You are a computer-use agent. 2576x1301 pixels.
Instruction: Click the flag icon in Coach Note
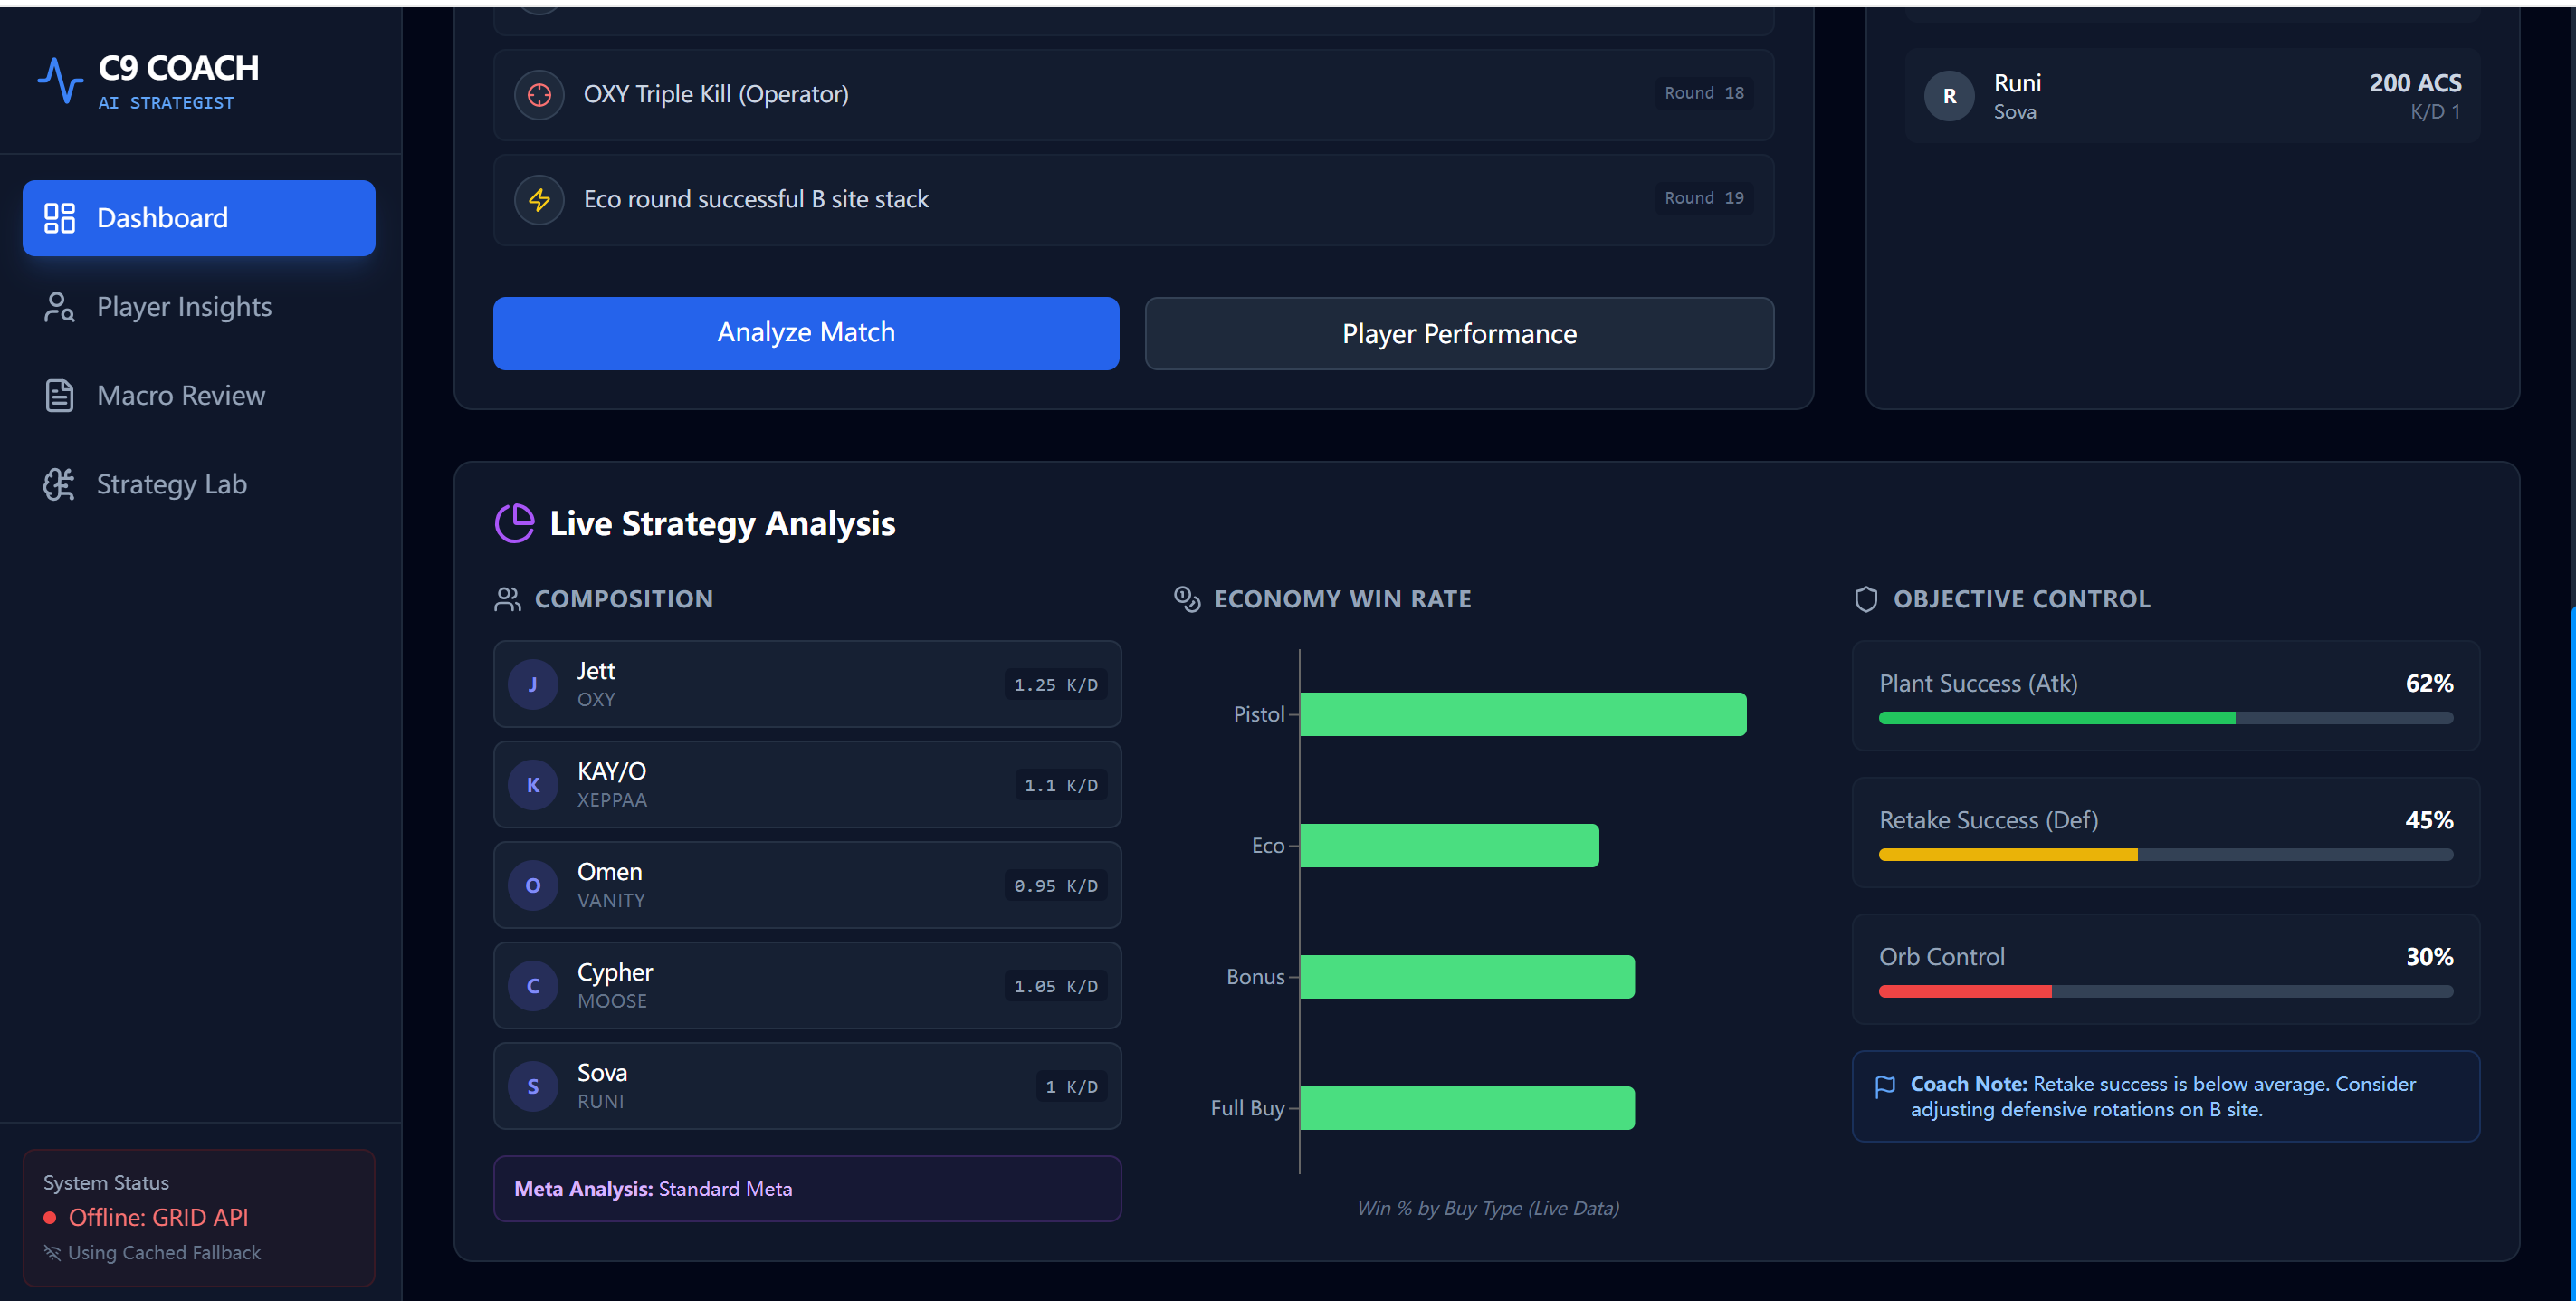[x=1885, y=1086]
